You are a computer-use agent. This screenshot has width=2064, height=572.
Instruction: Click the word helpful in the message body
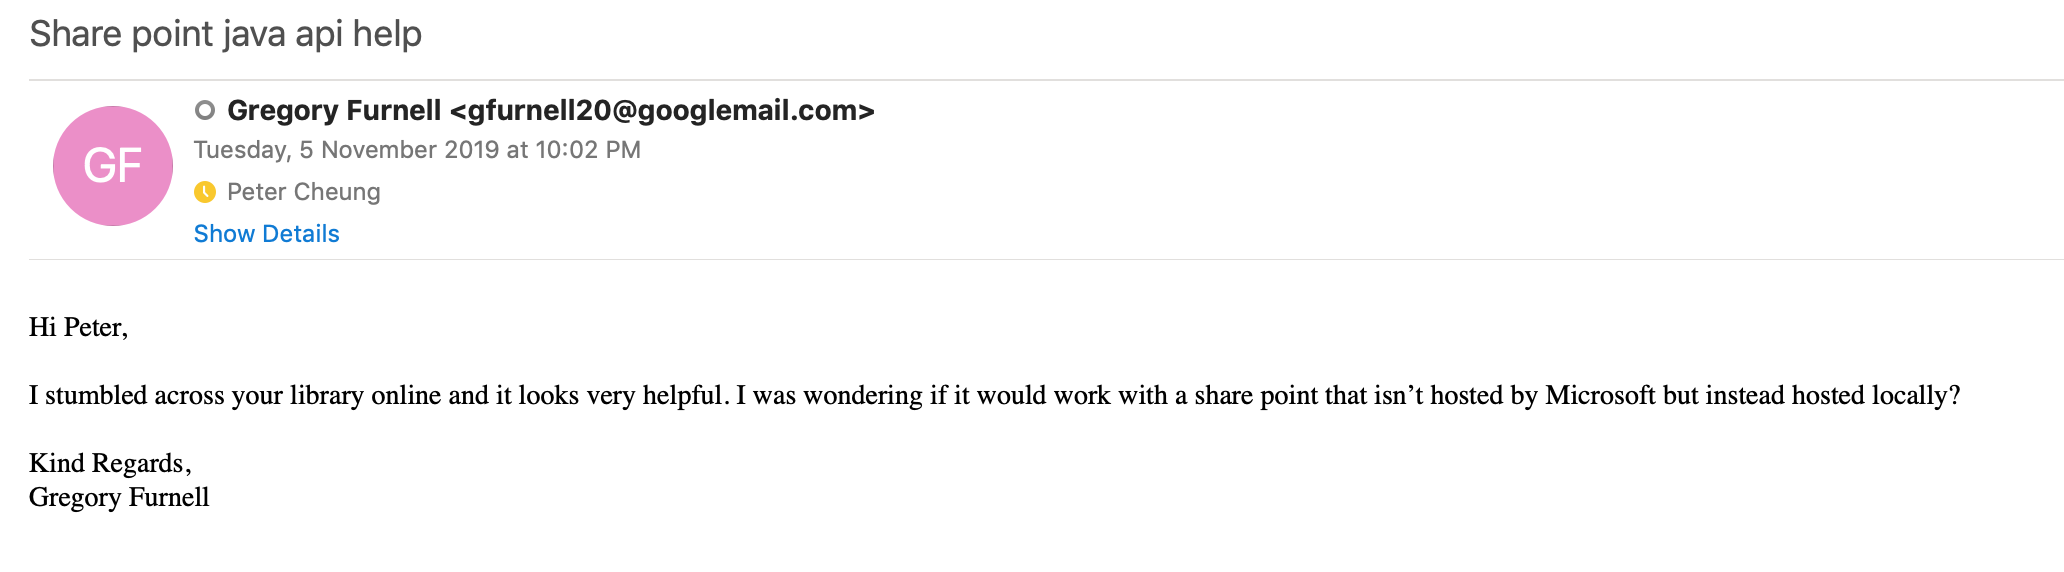(x=682, y=395)
